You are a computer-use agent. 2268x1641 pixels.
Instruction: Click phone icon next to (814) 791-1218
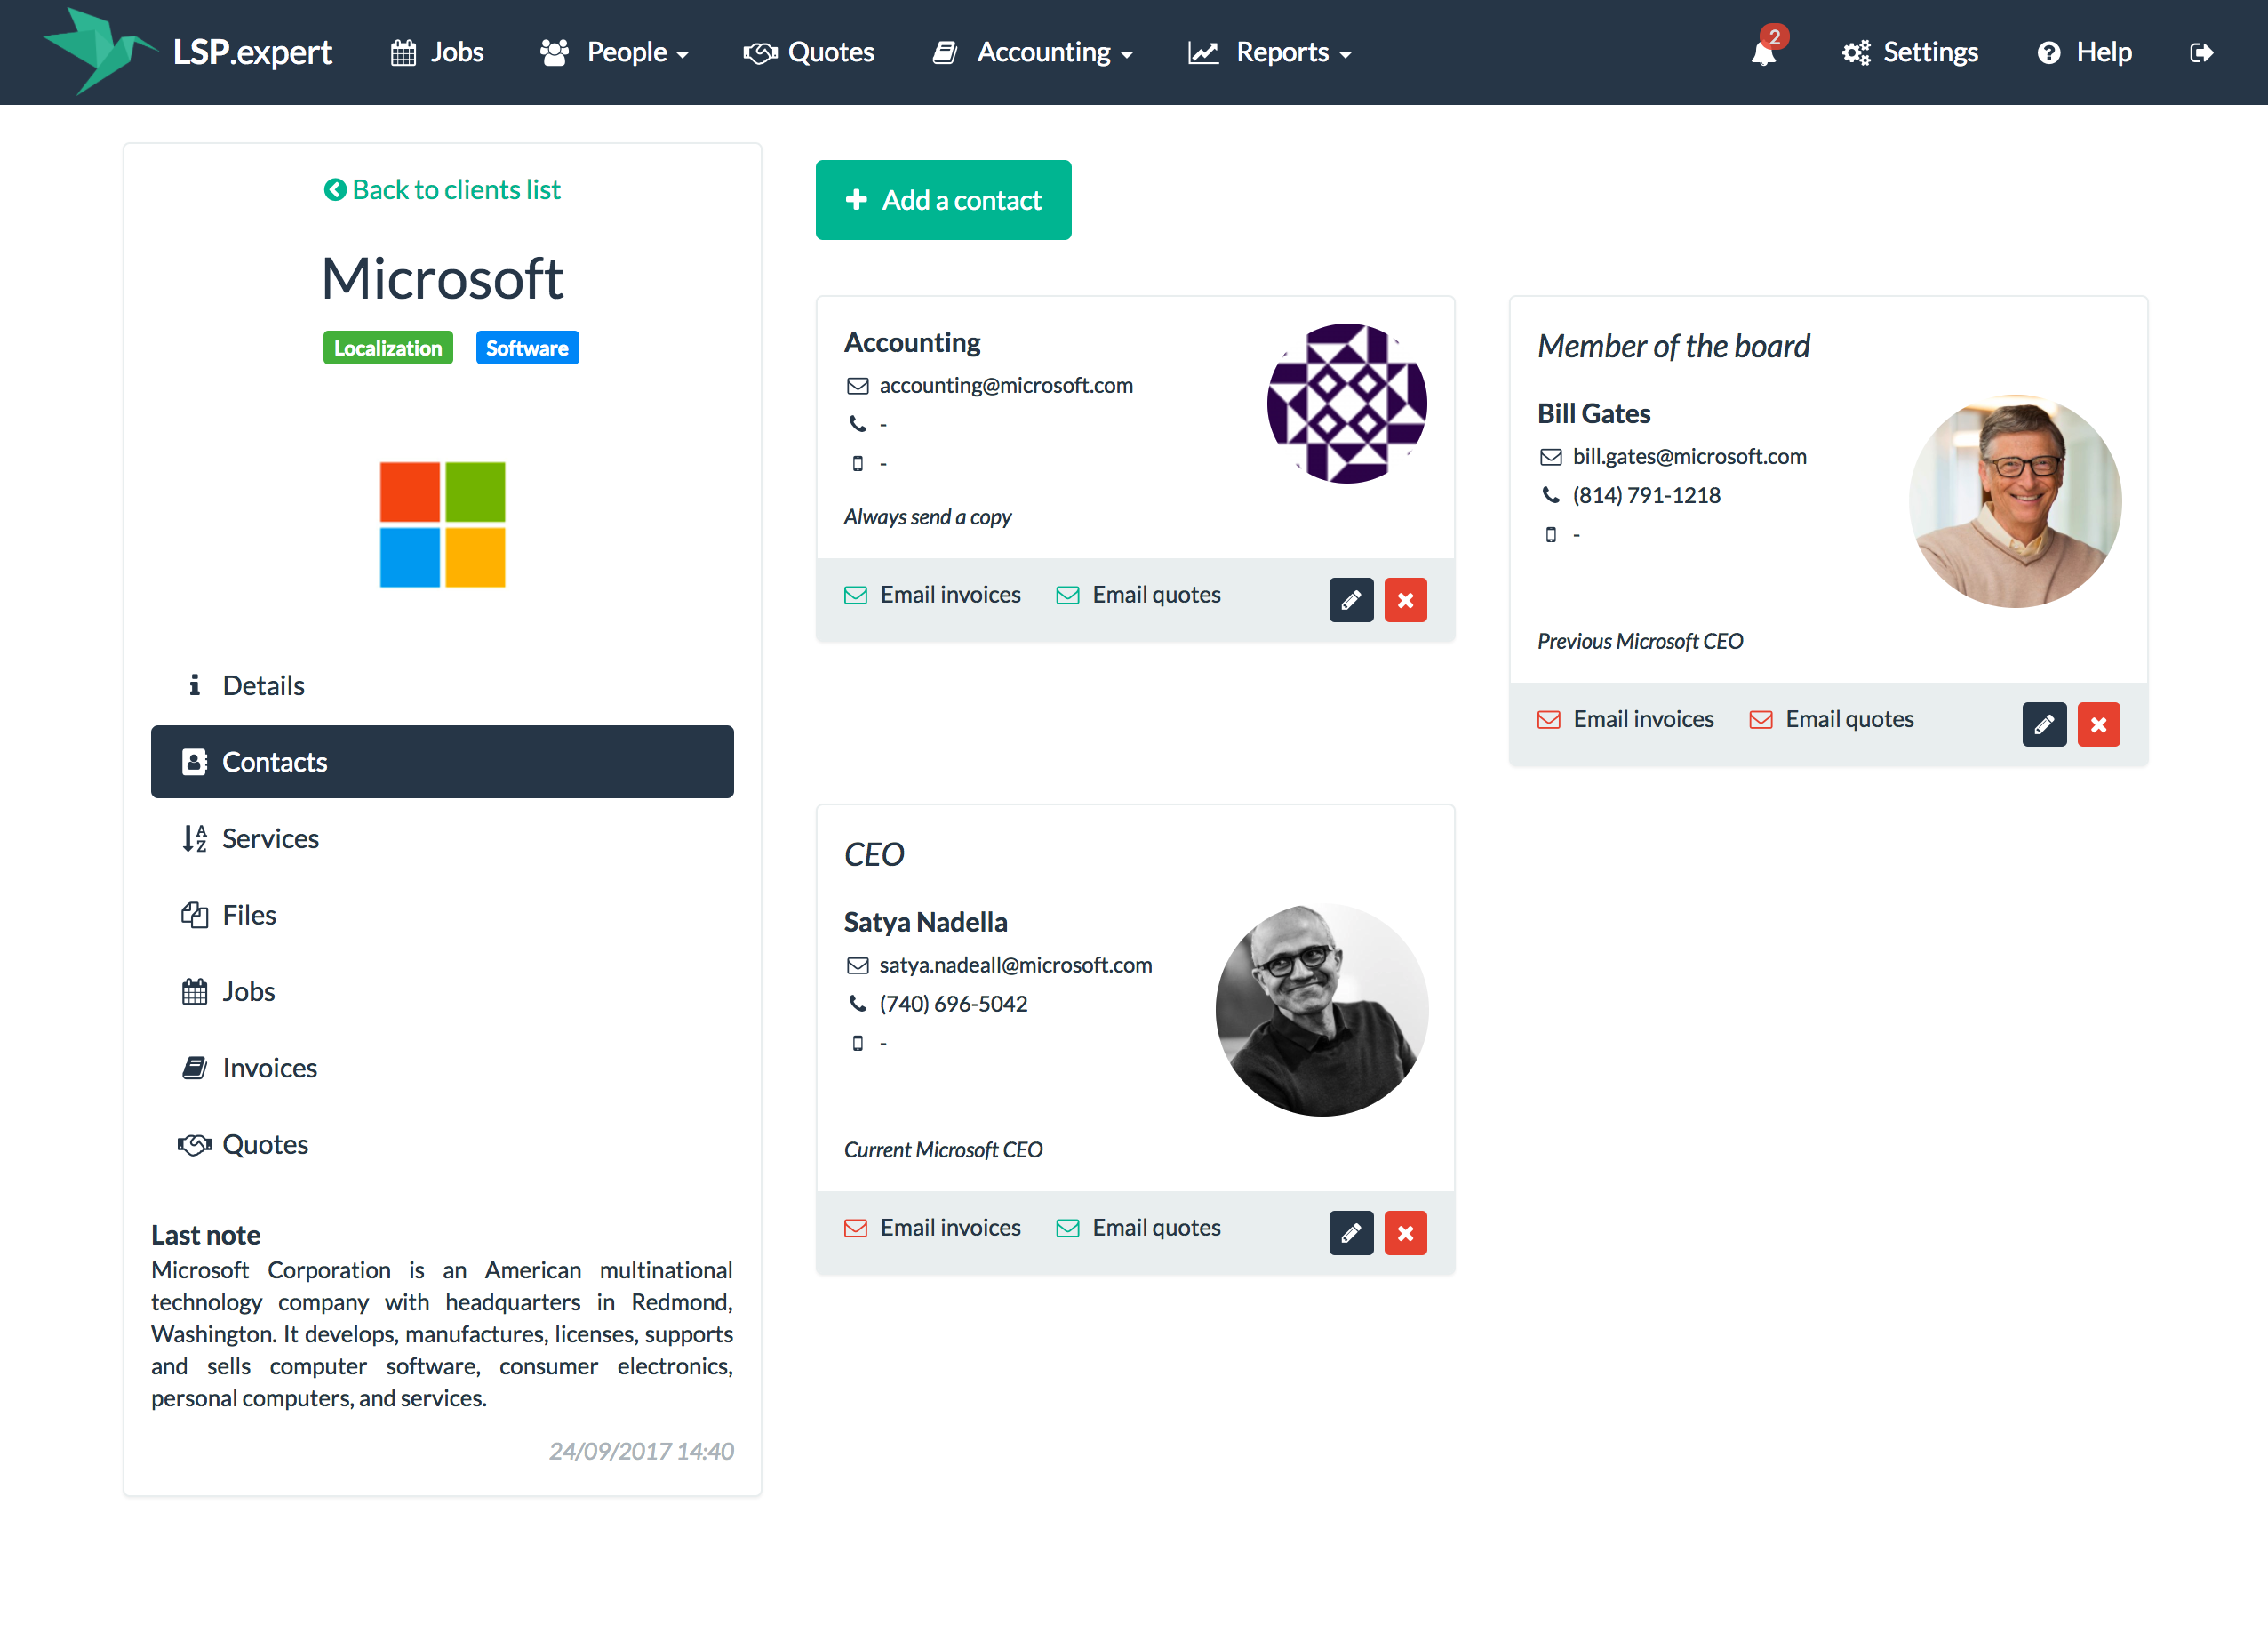point(1550,495)
